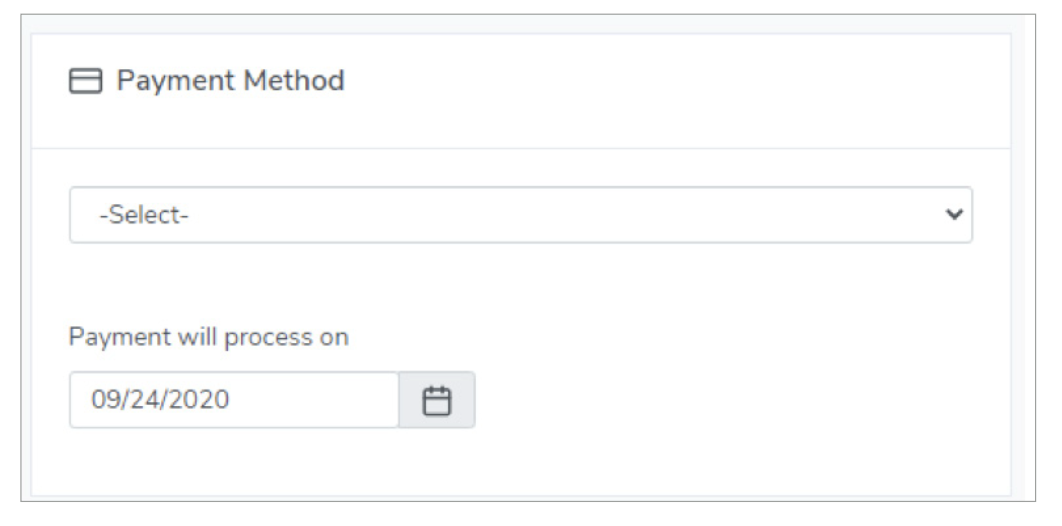The image size is (1062, 526).
Task: Click the calendar icon button
Action: pos(437,400)
